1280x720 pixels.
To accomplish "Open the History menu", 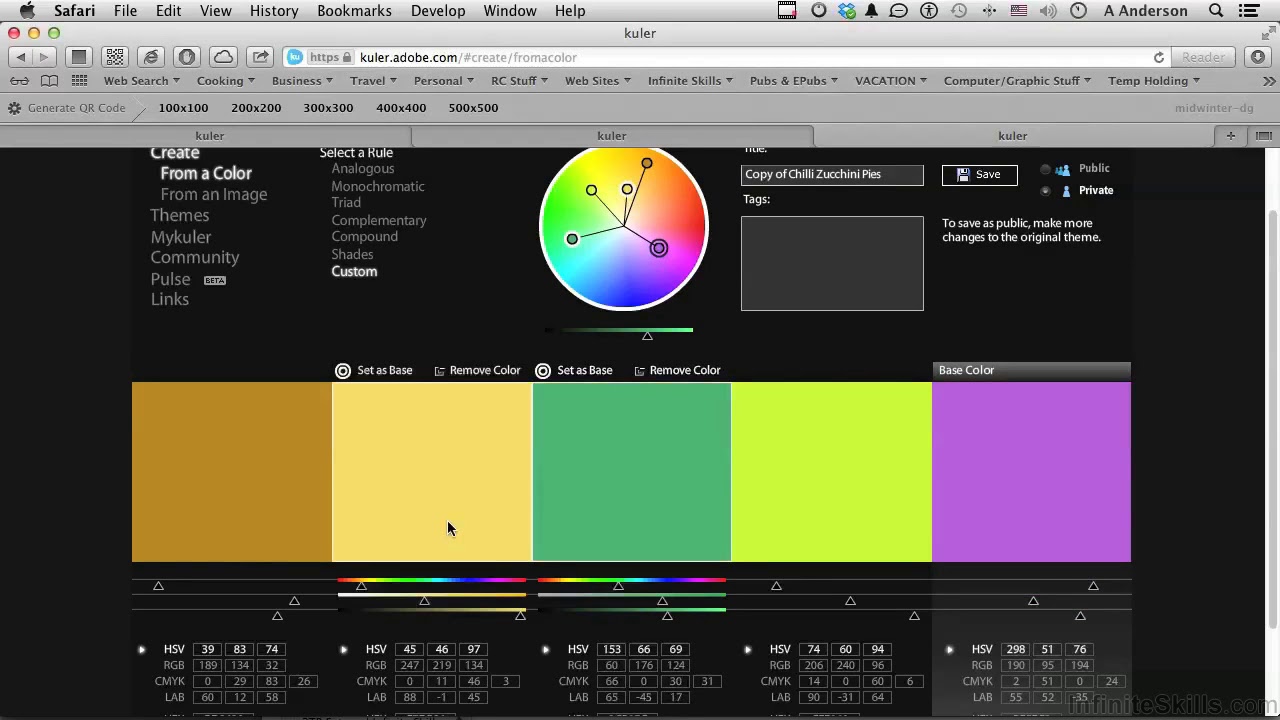I will tap(274, 11).
